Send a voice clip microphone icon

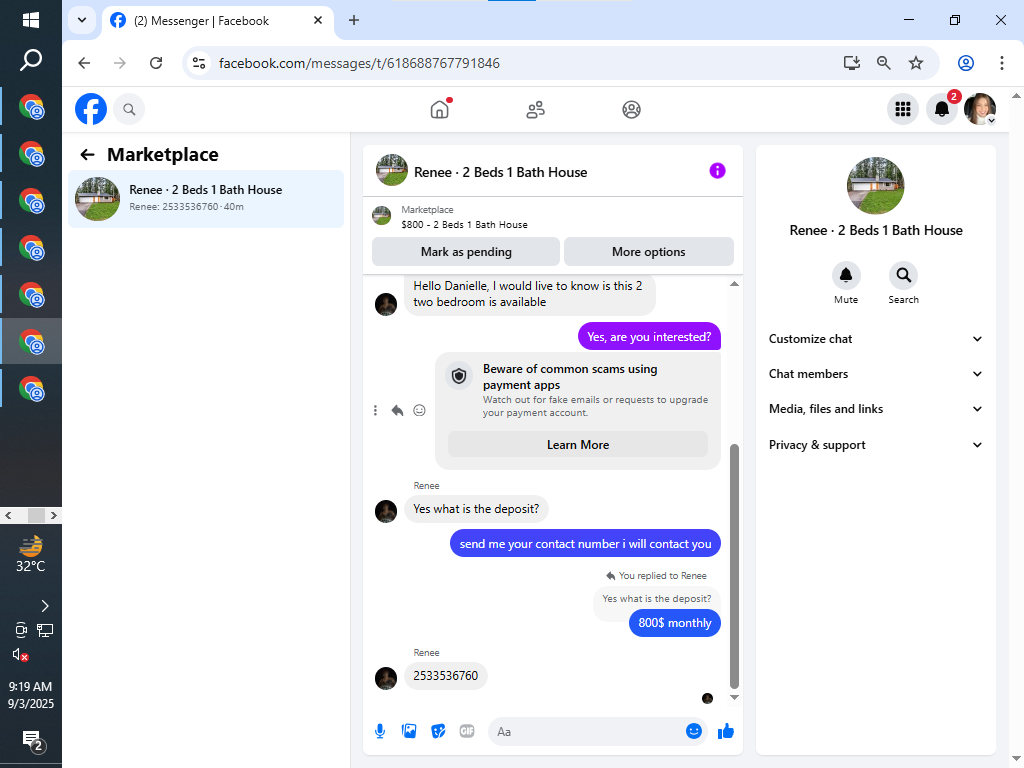[380, 731]
